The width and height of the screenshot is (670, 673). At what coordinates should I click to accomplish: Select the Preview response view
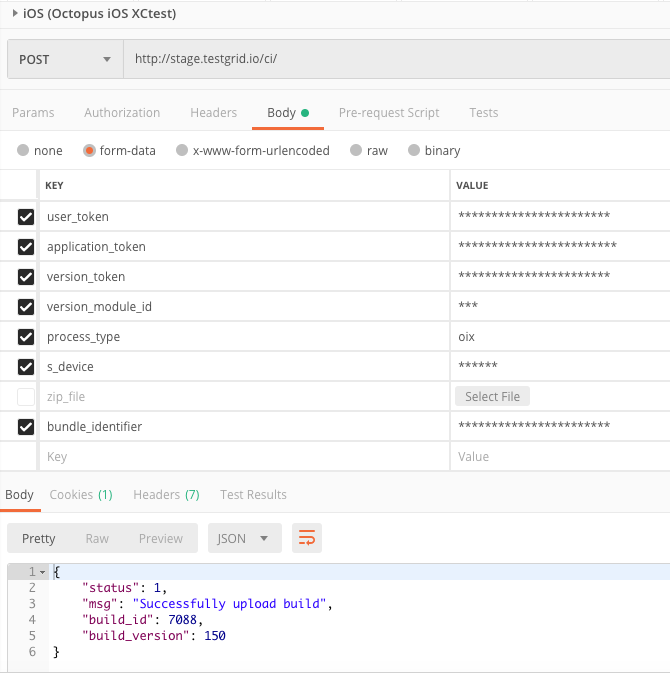161,538
